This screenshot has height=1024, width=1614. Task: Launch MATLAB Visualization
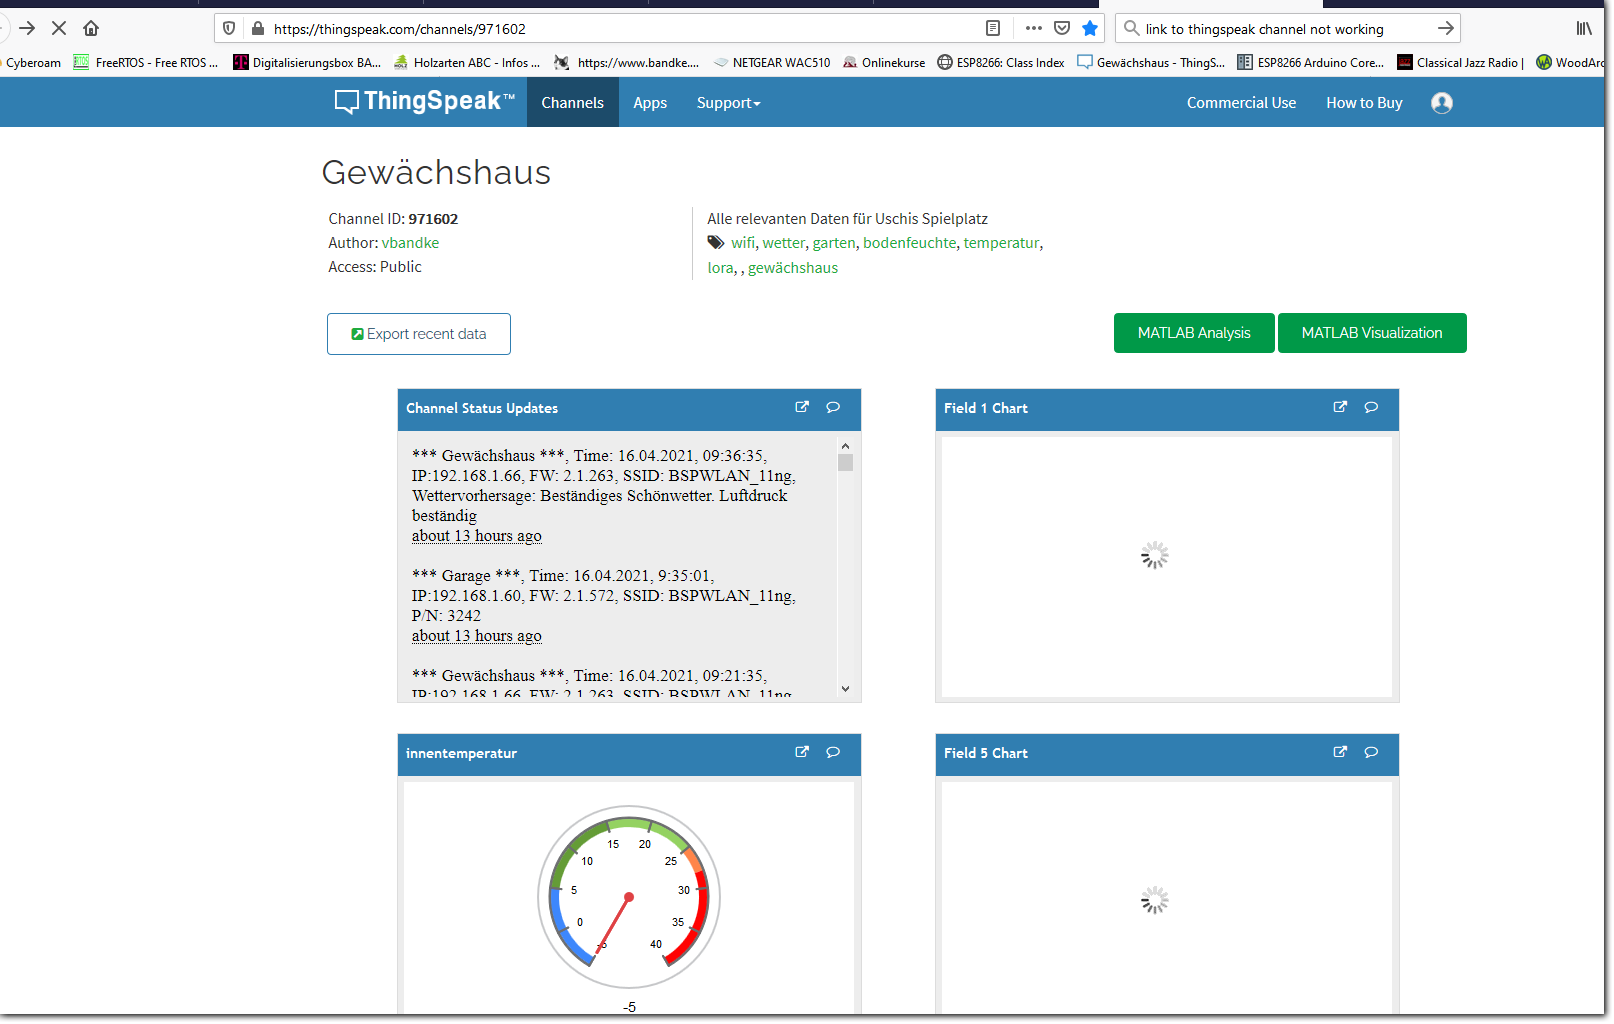coord(1372,333)
